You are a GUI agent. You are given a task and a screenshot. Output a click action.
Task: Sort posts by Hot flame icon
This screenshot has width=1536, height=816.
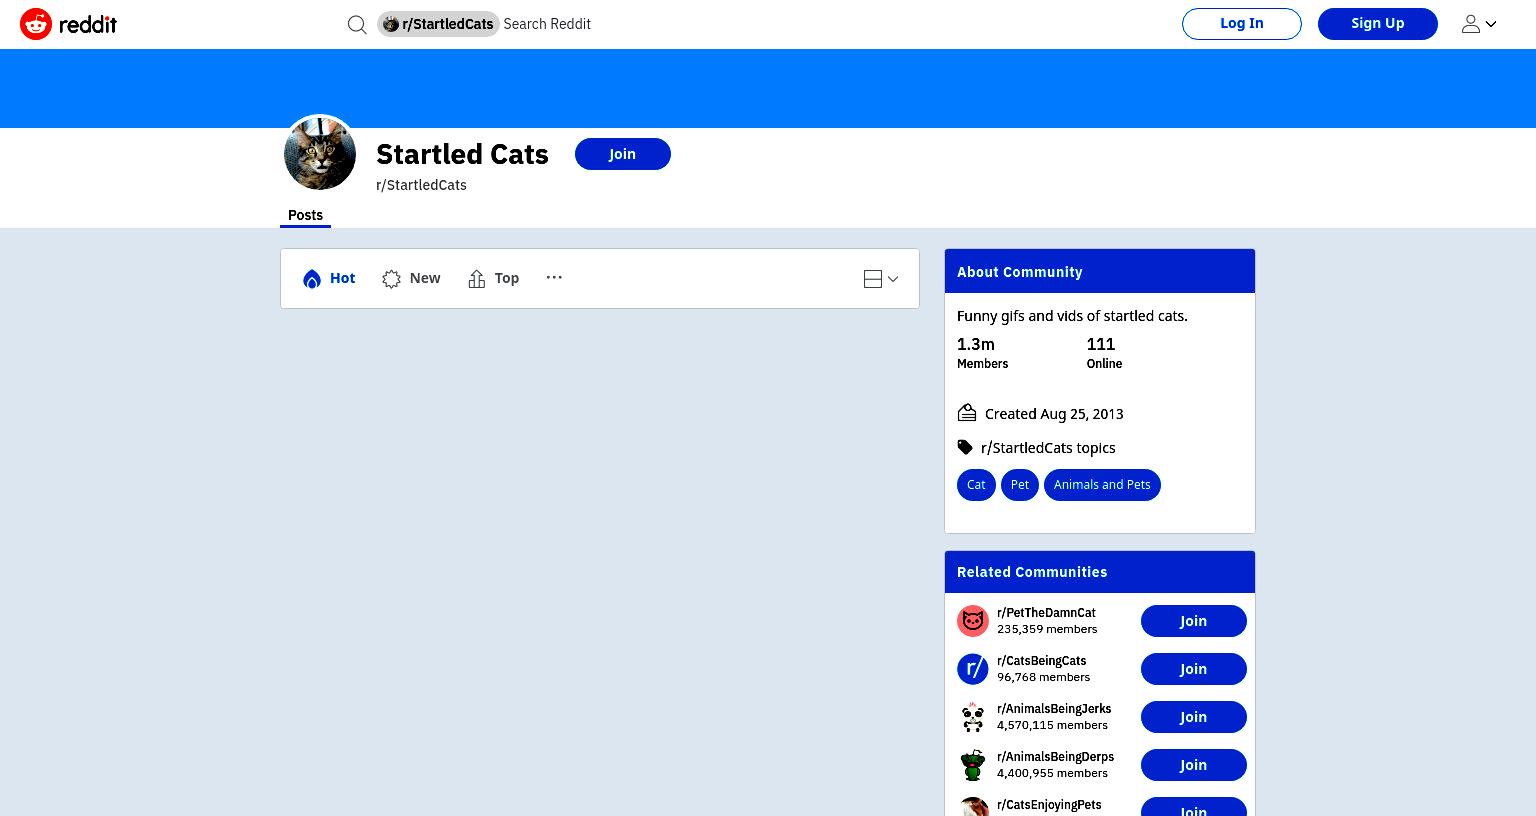coord(312,279)
